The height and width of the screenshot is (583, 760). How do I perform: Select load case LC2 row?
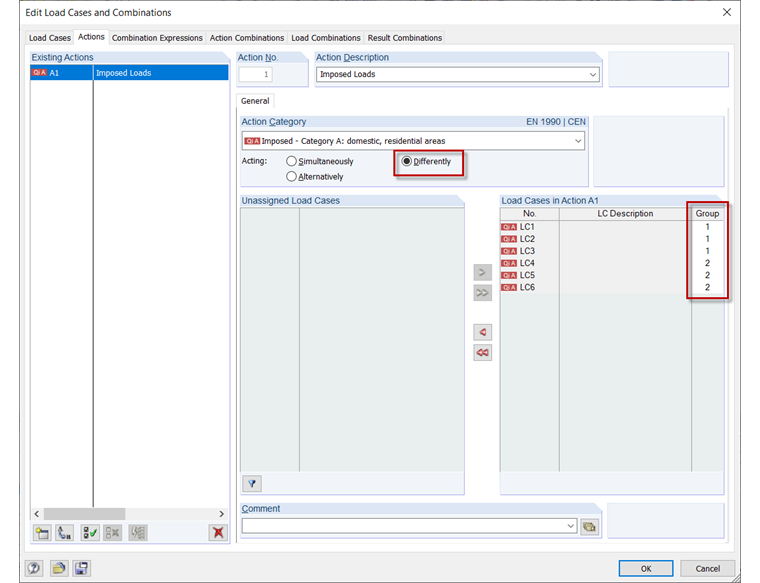coord(612,239)
